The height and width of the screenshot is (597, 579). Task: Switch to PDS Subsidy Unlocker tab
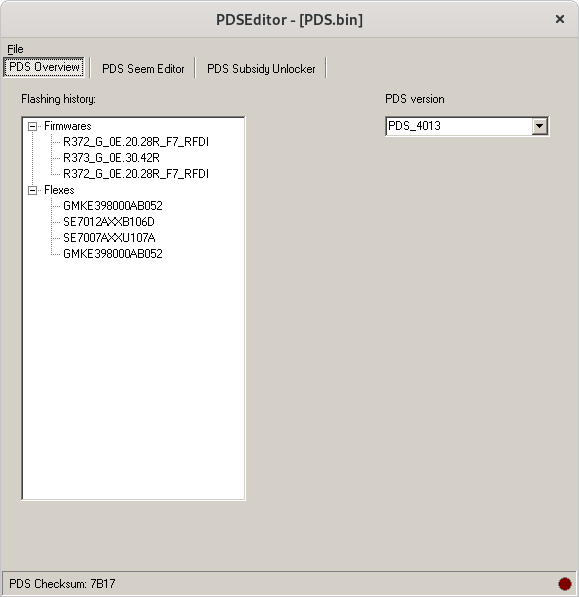click(x=261, y=69)
